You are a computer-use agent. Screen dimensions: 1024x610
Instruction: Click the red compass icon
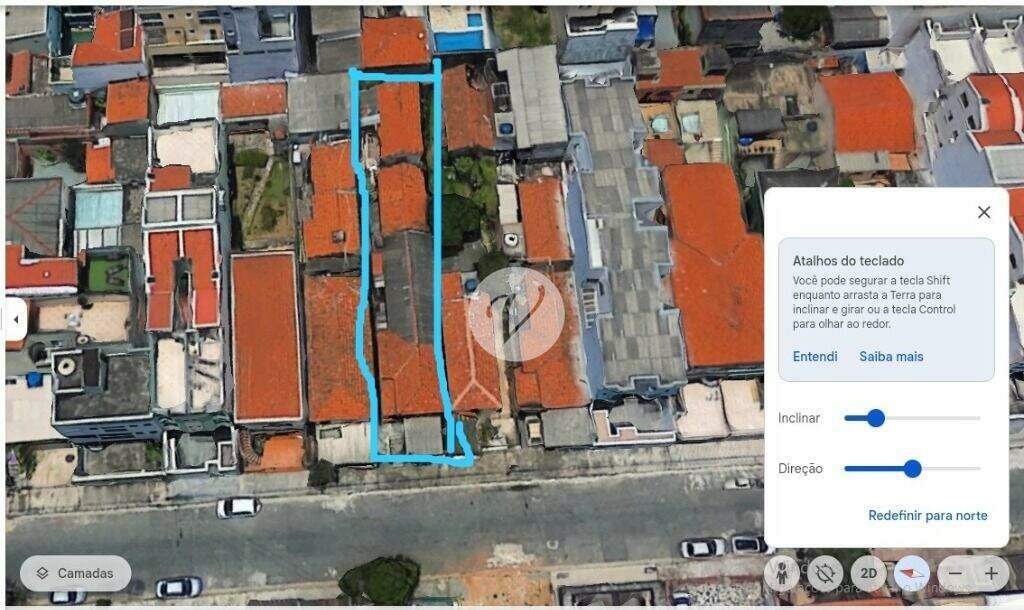click(x=912, y=573)
